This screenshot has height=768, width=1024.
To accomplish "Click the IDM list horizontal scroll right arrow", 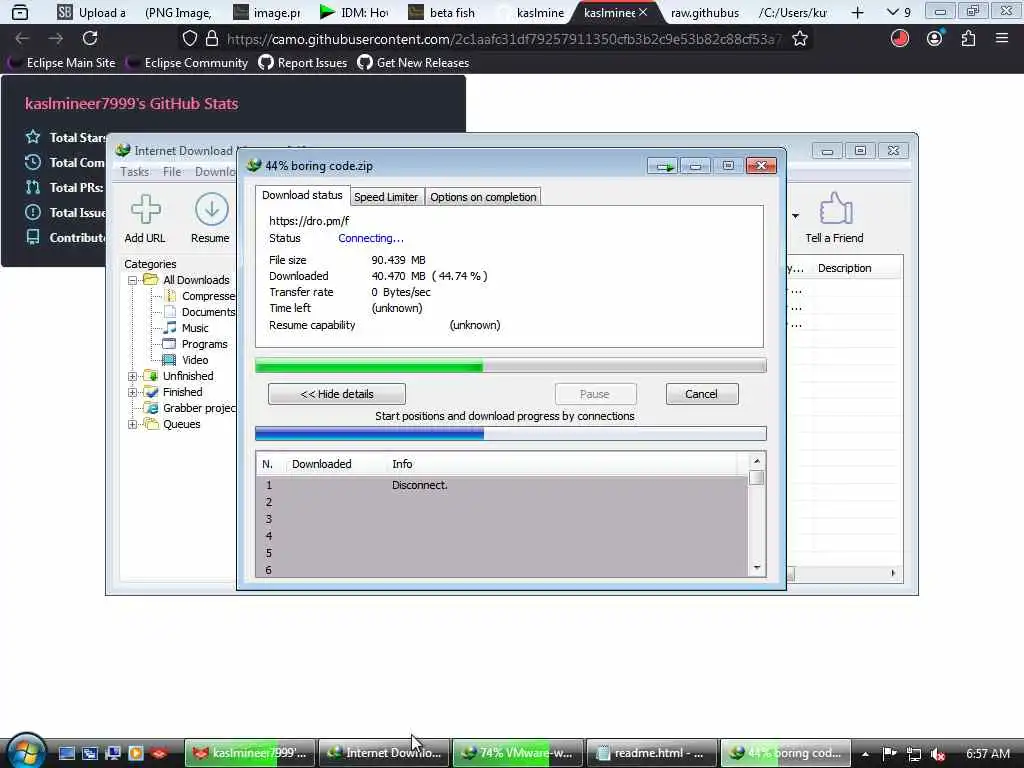I will tap(893, 573).
